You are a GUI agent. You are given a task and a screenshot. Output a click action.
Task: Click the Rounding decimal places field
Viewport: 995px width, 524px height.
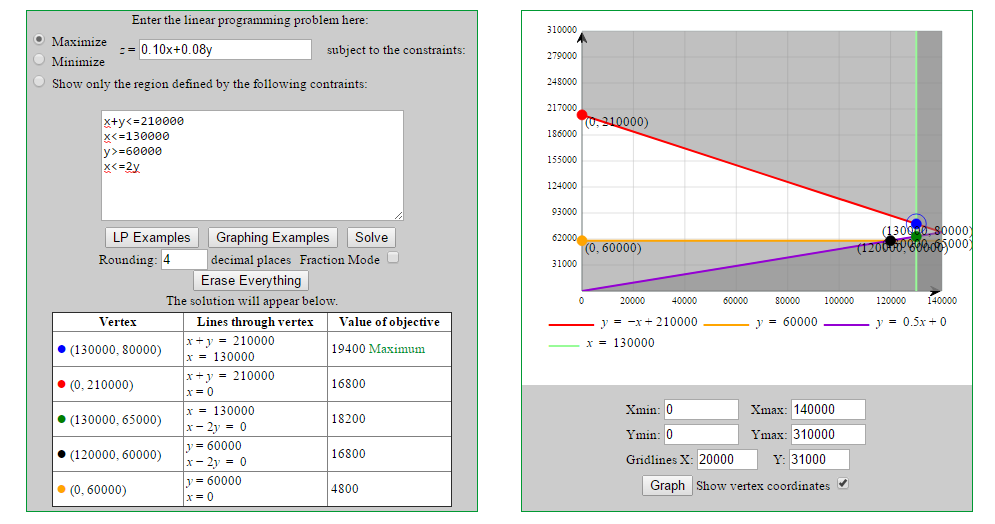point(183,259)
